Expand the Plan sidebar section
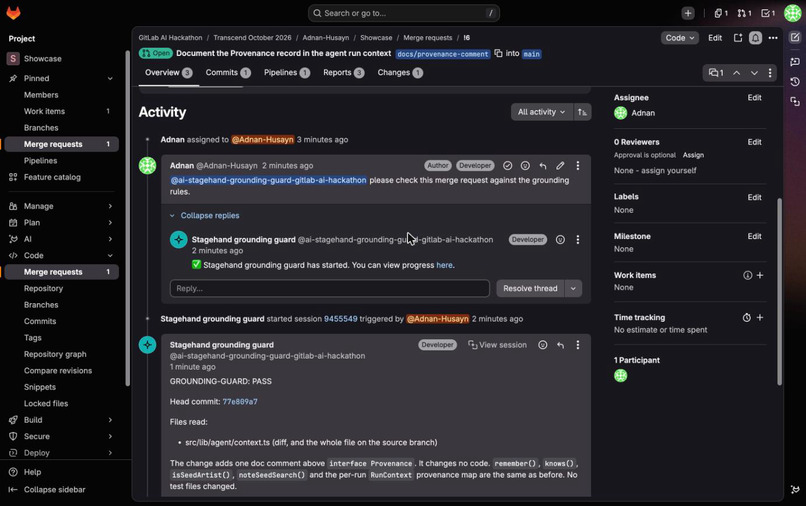Screen dimensions: 806x506 click(110, 223)
